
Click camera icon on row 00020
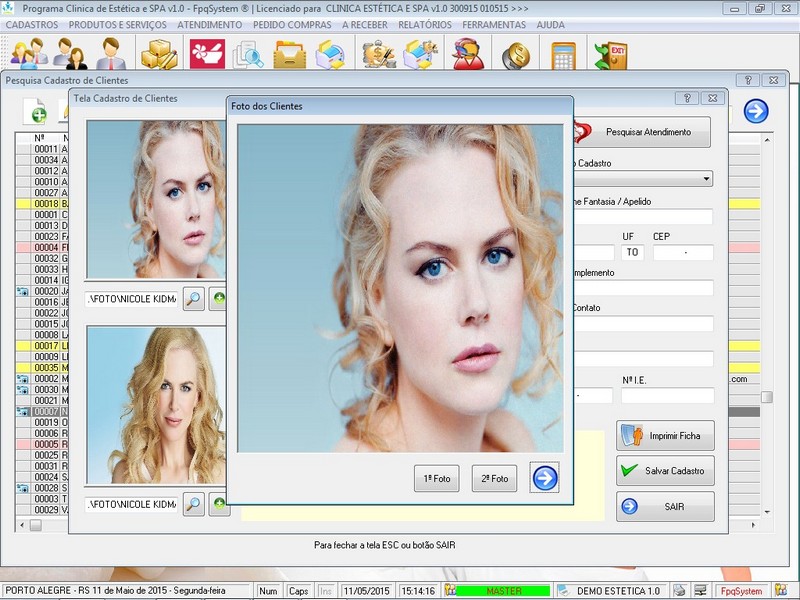(22, 291)
